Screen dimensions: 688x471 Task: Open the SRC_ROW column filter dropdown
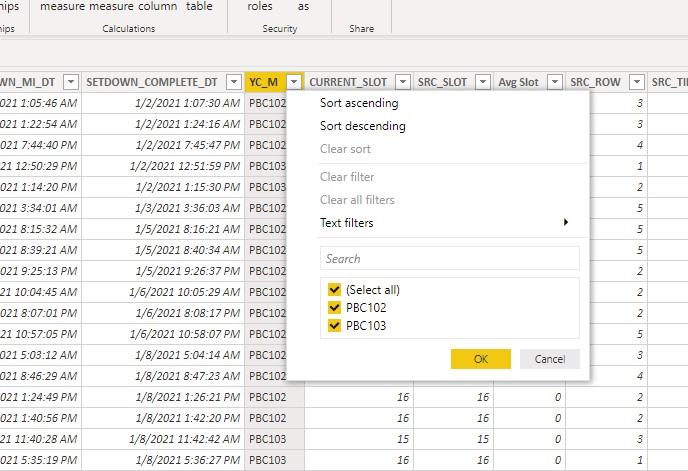click(x=637, y=82)
